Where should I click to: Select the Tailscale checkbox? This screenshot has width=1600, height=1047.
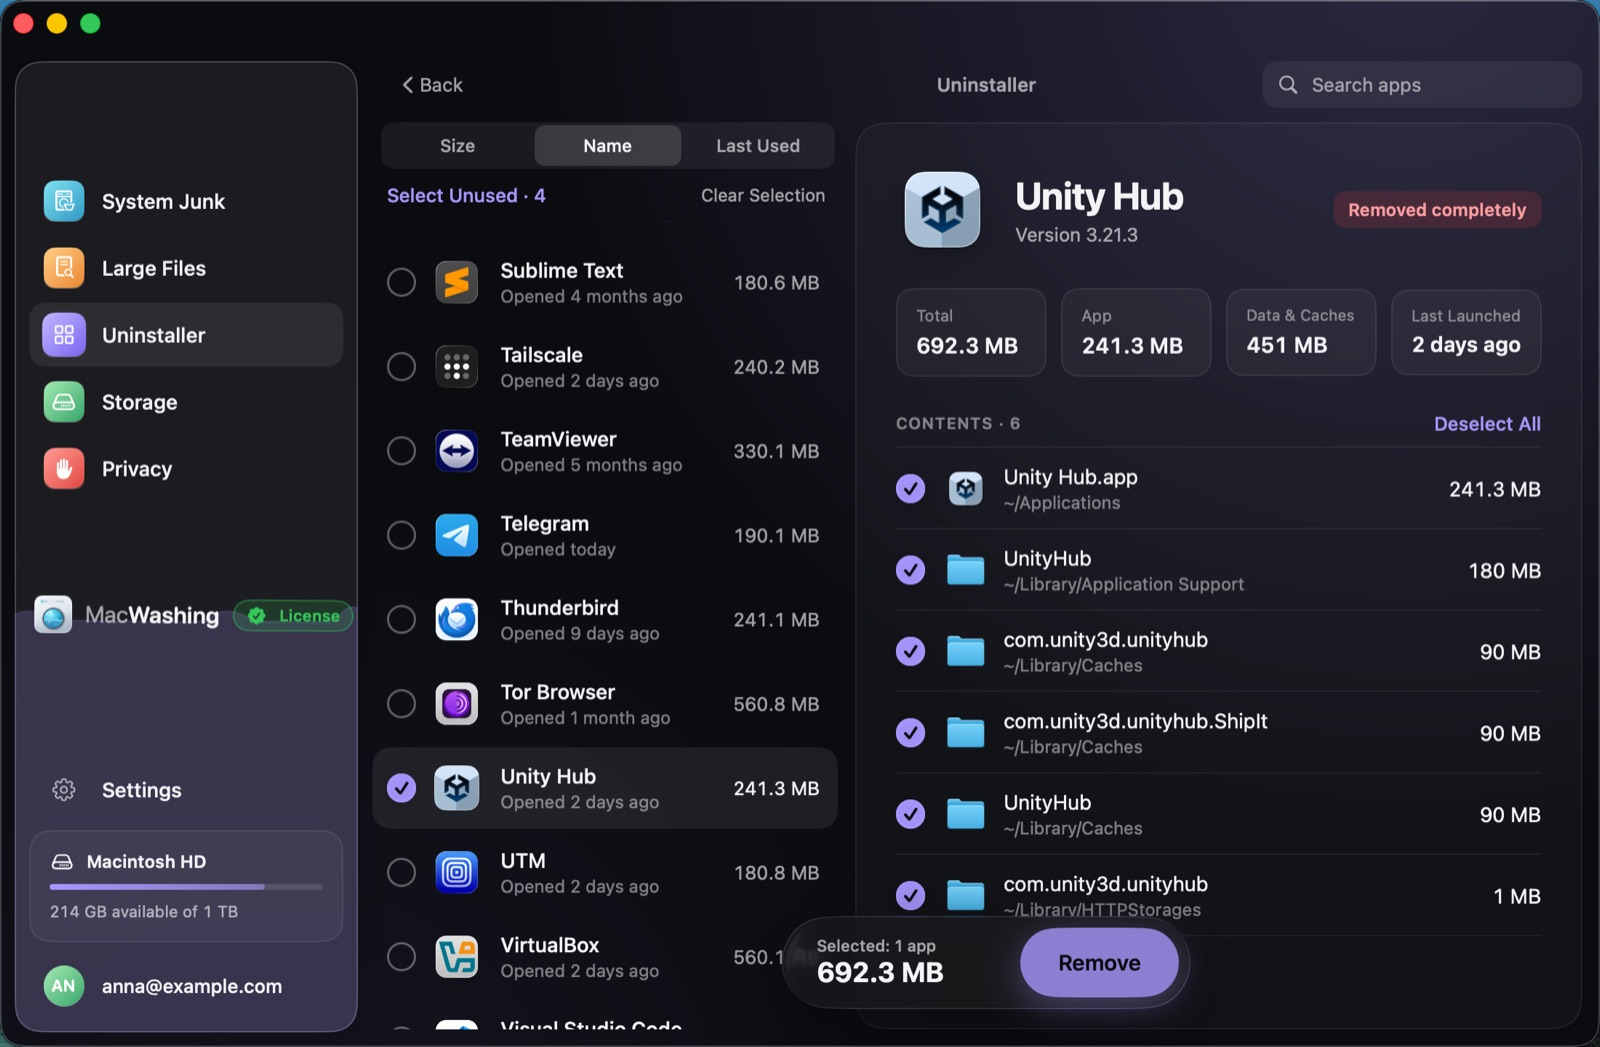click(x=401, y=367)
